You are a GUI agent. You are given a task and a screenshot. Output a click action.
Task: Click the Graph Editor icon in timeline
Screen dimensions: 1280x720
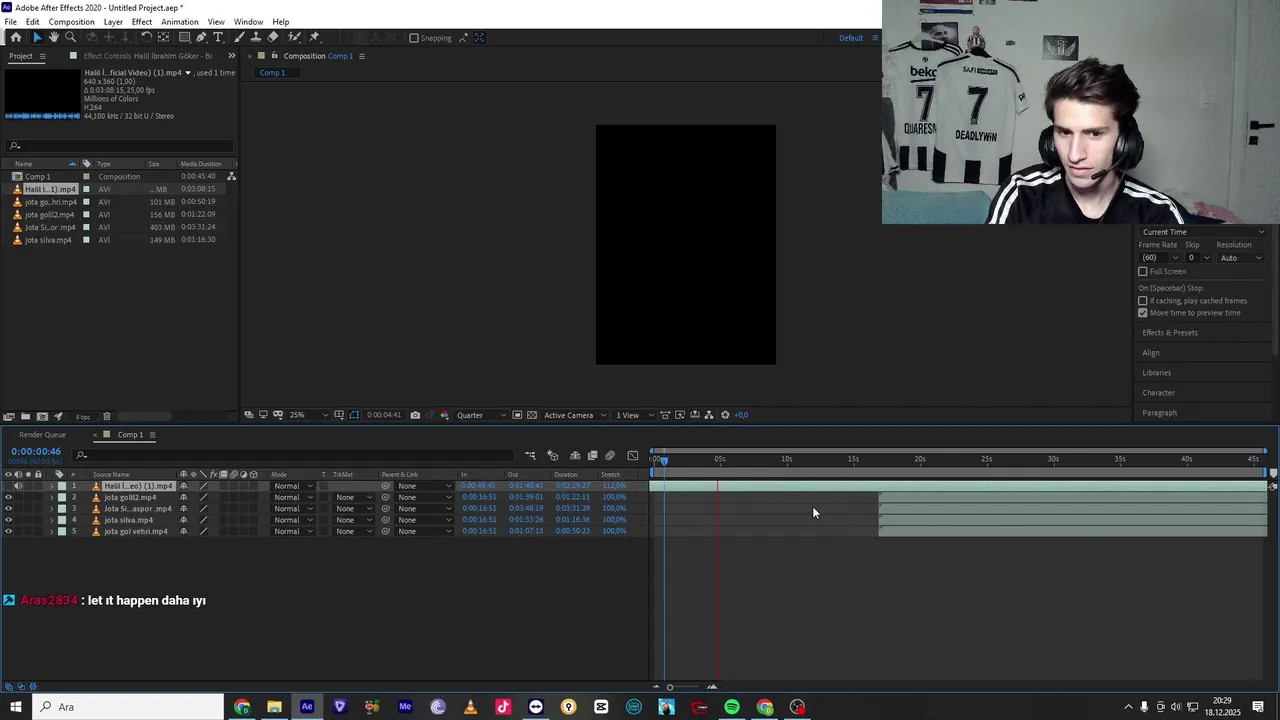tap(632, 455)
